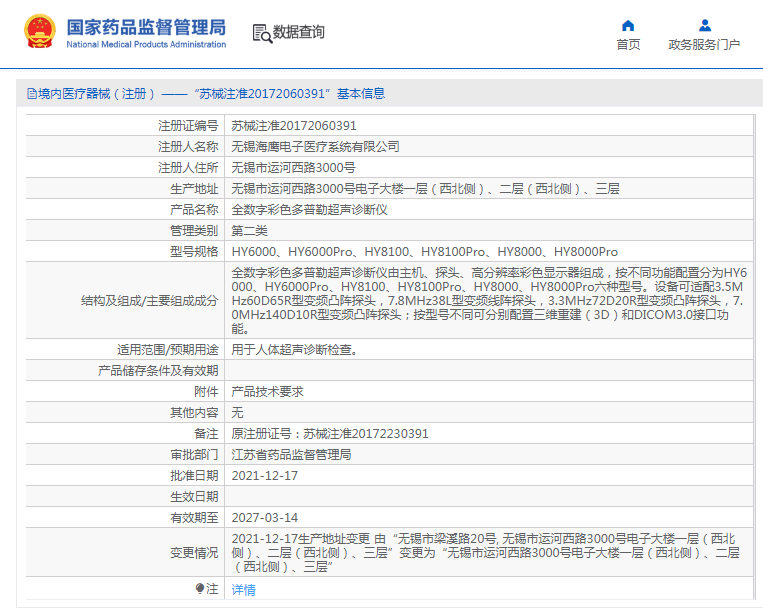Click approving department 江苏省药品监督管理局
Viewport: 763px width, 610px height.
[x=291, y=455]
